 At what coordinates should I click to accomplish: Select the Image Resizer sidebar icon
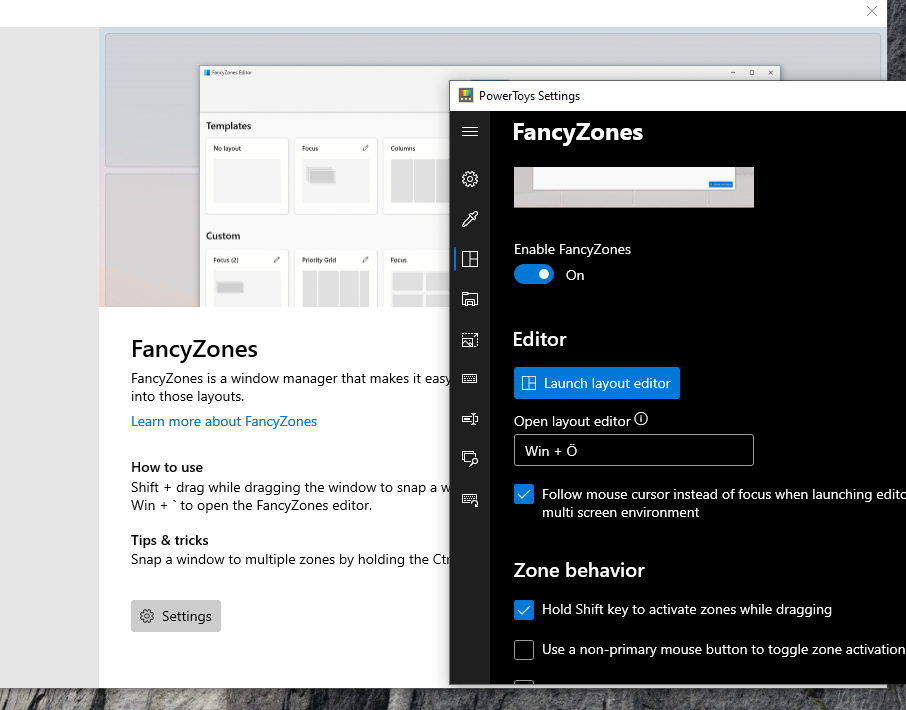pos(470,339)
